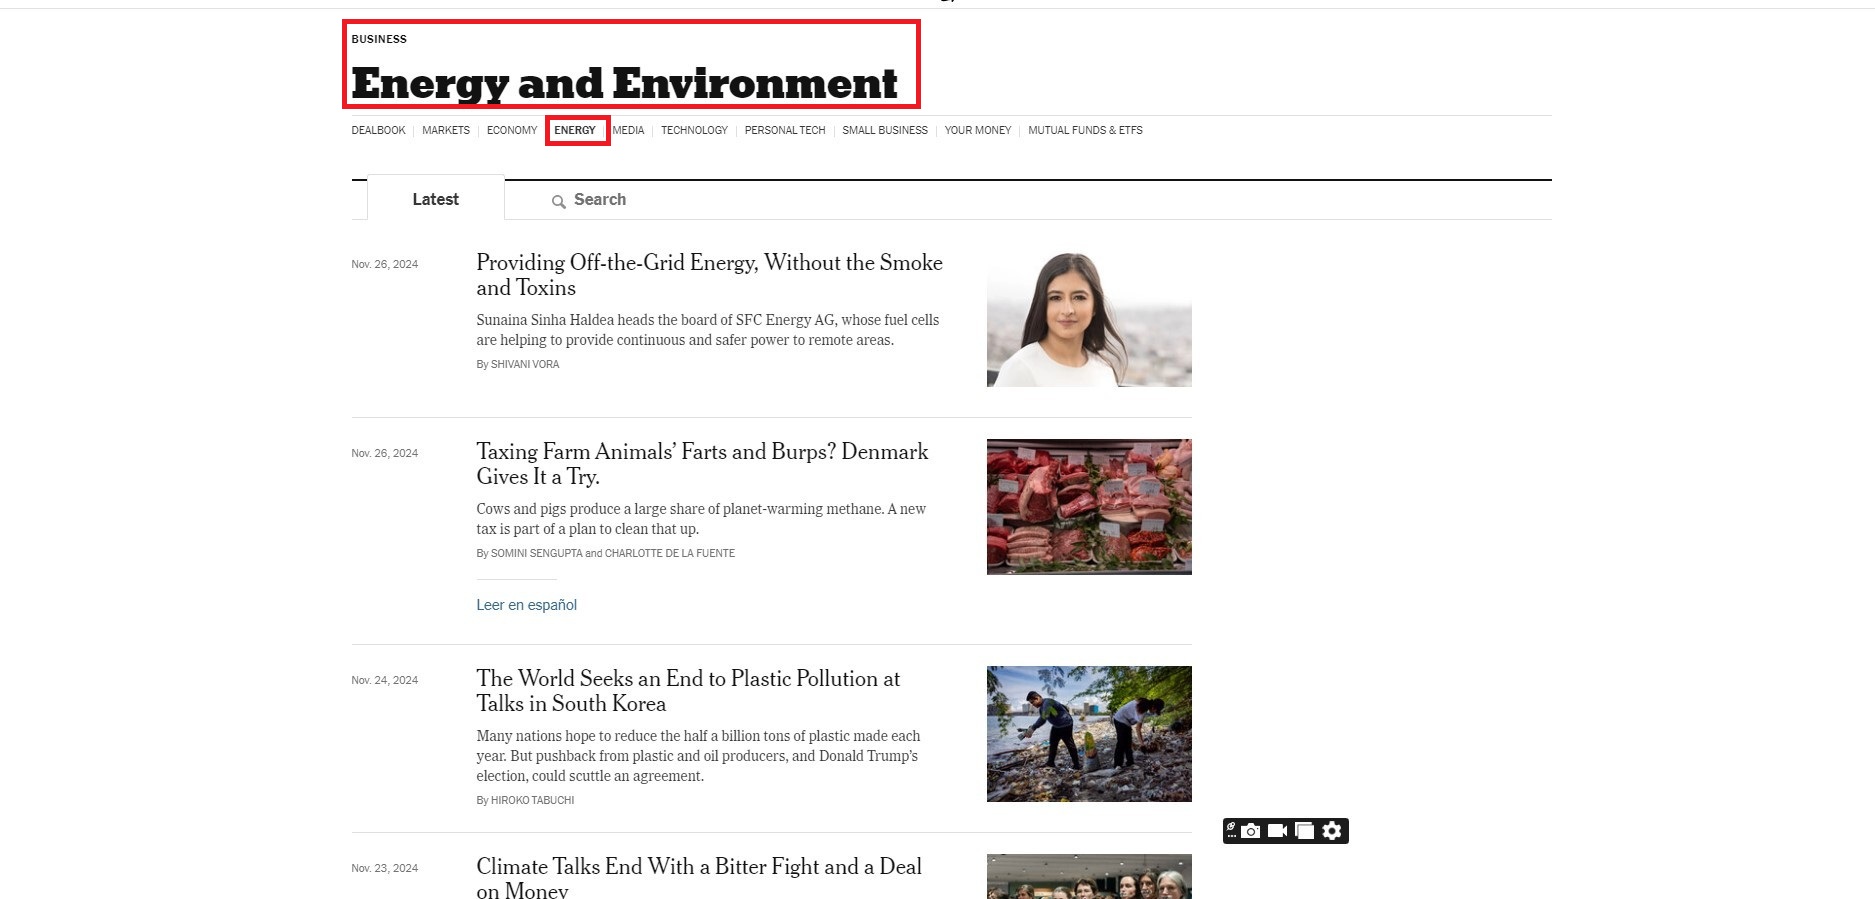Open settings via the gear icon
The height and width of the screenshot is (899, 1875).
click(x=1332, y=831)
